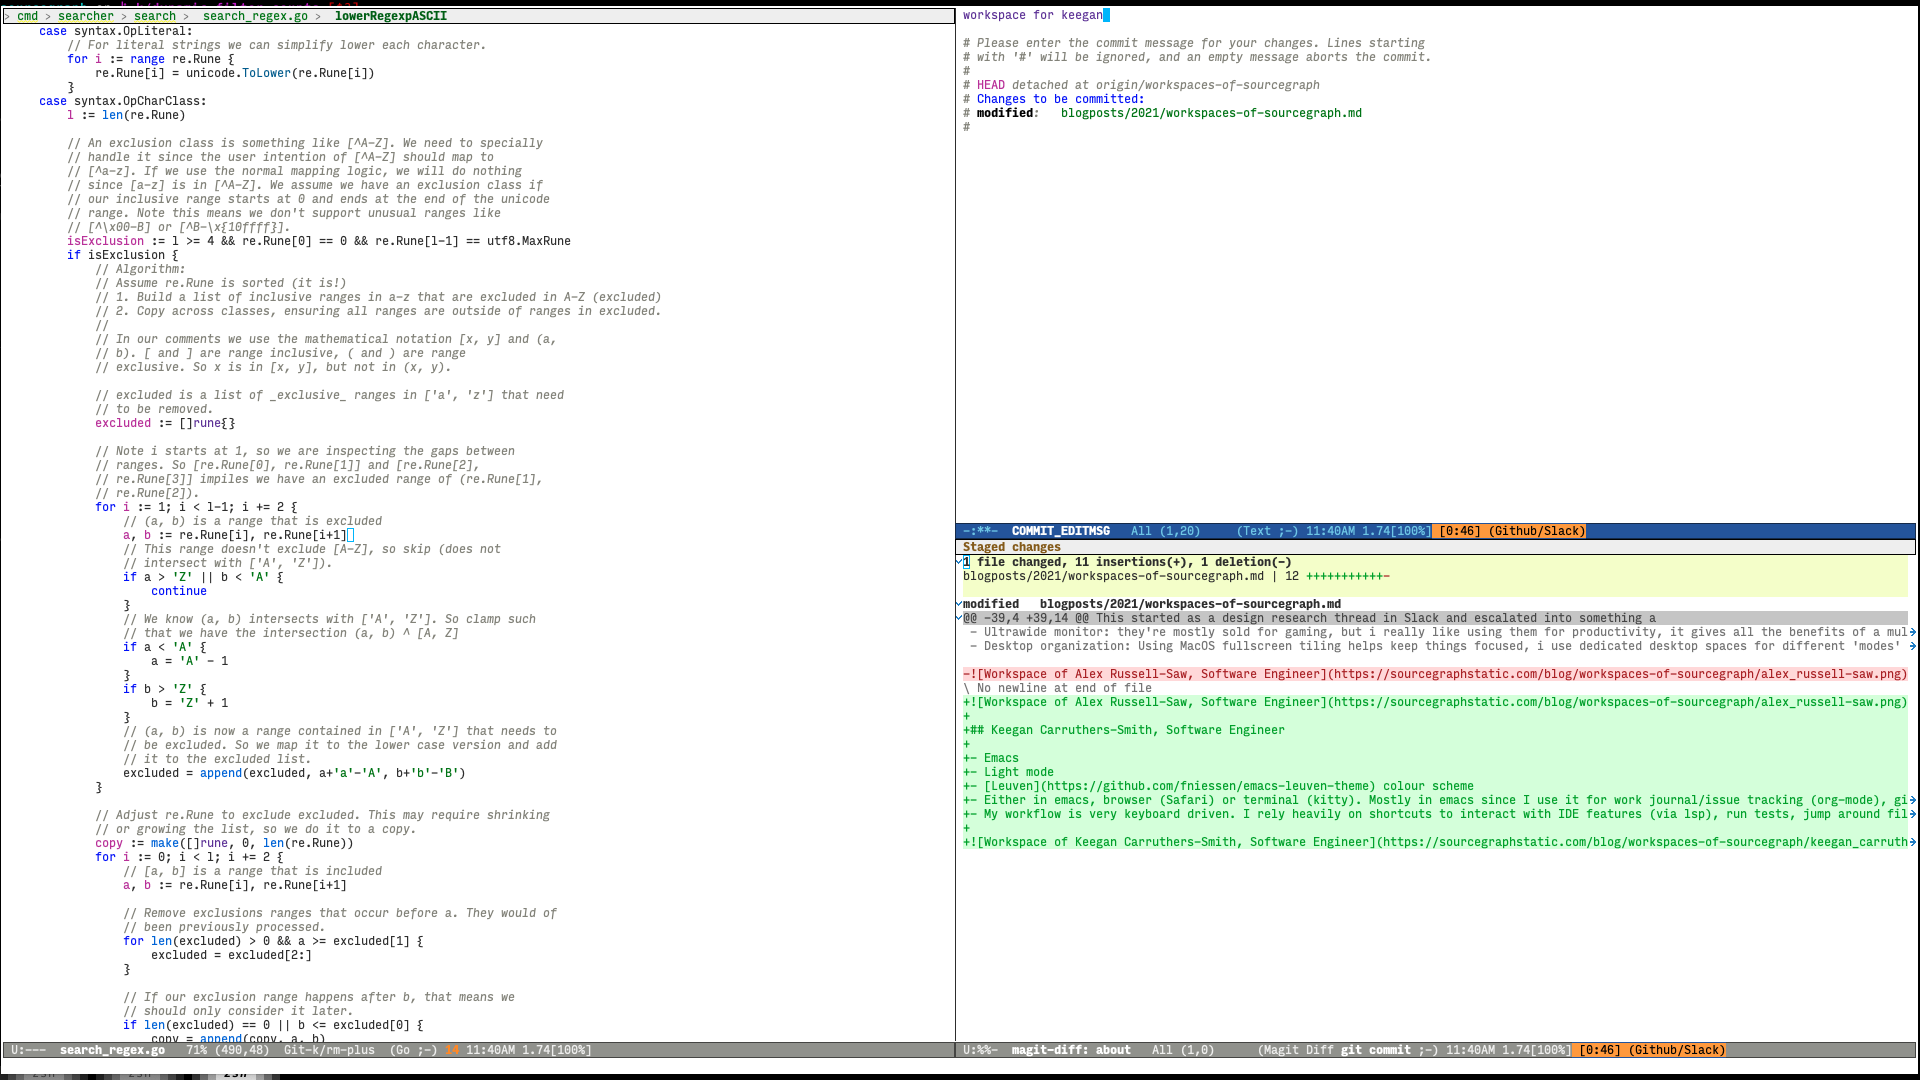
Task: Click the 'continue' statement in code
Action: (179, 591)
